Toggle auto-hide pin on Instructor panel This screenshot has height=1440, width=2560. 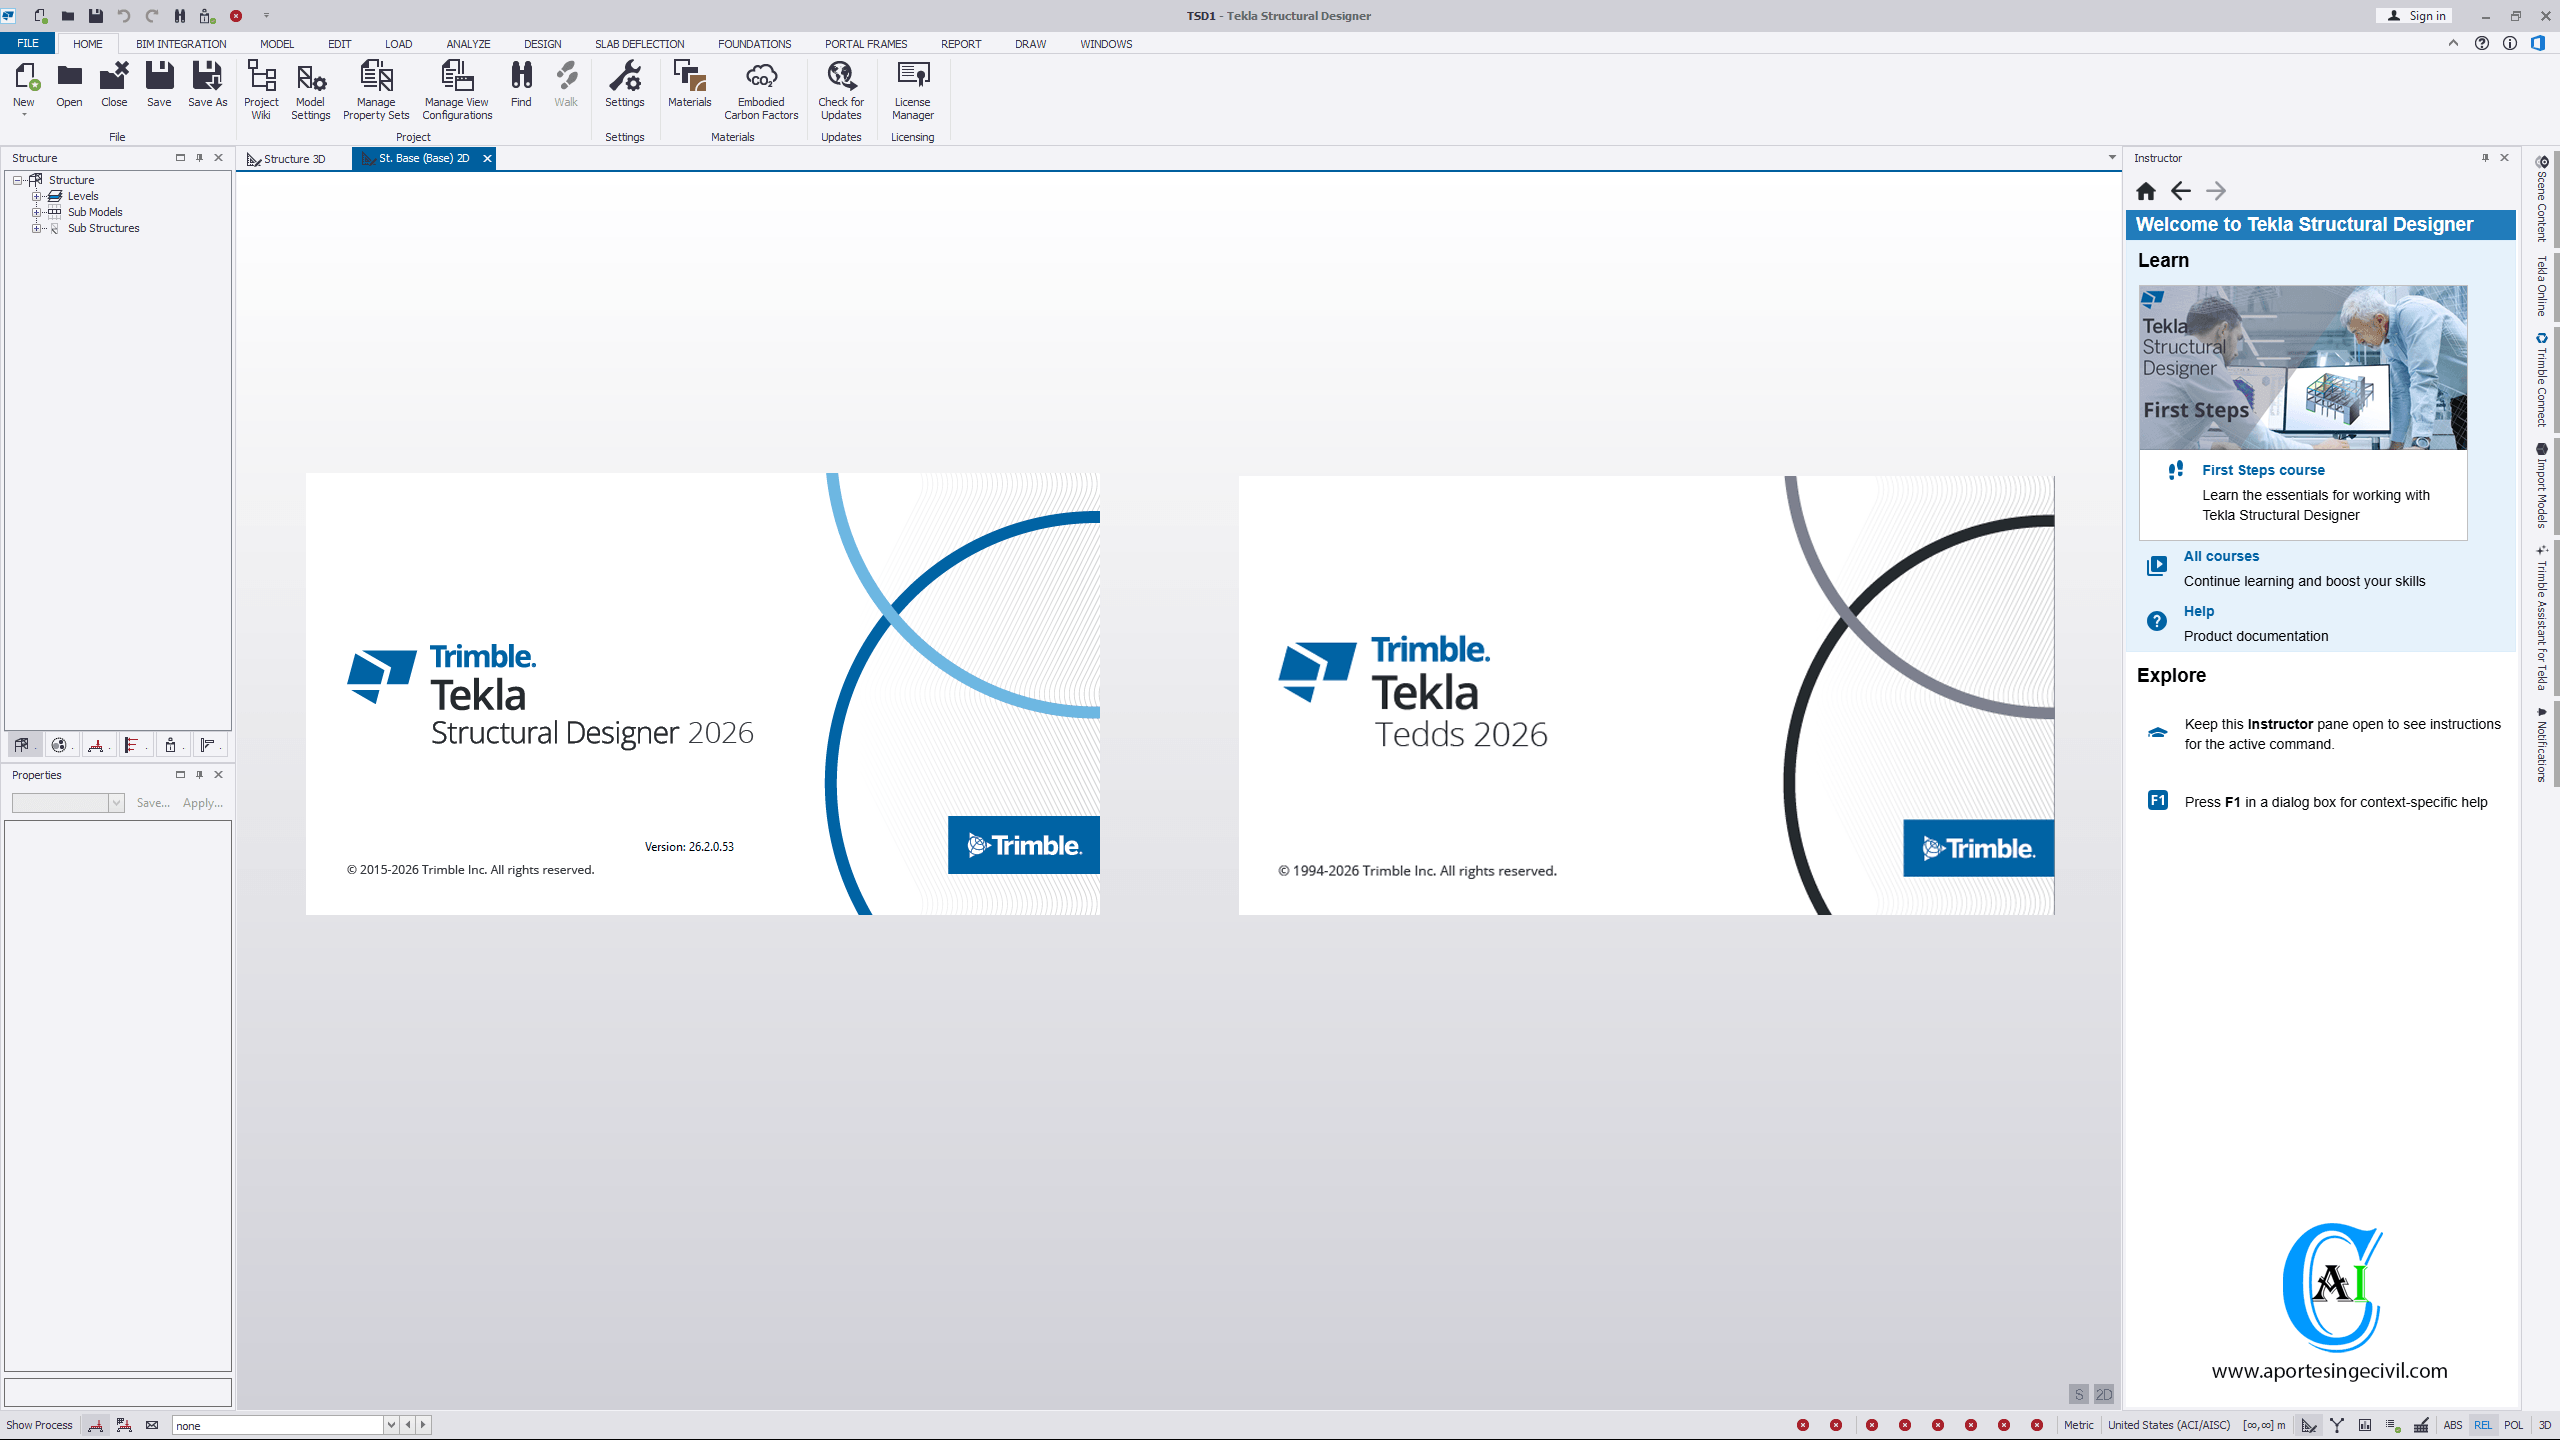click(x=2485, y=158)
